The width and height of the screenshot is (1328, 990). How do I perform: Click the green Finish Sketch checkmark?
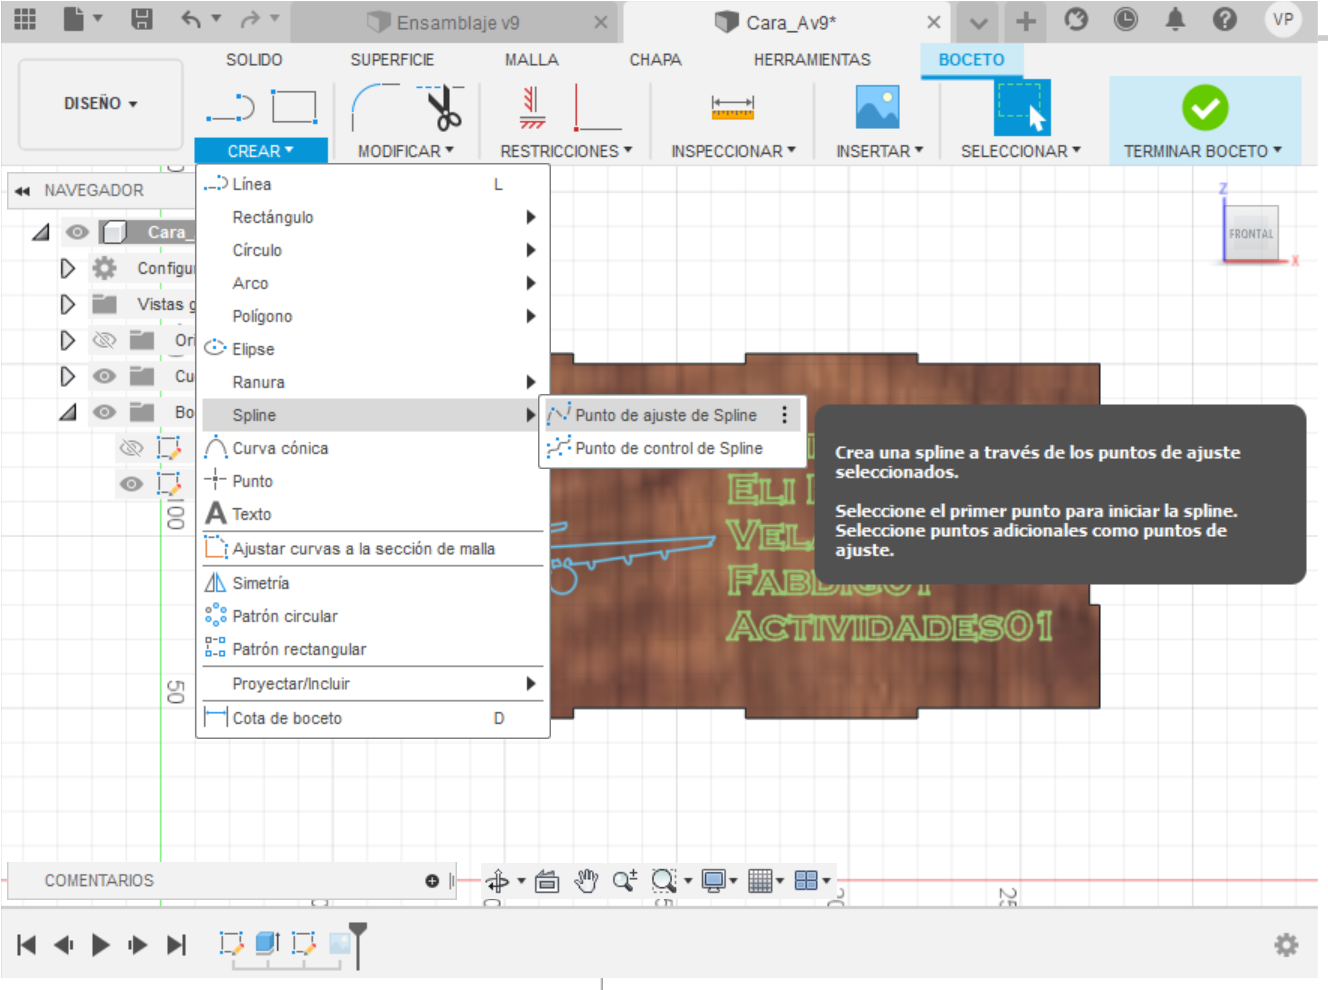click(1205, 107)
